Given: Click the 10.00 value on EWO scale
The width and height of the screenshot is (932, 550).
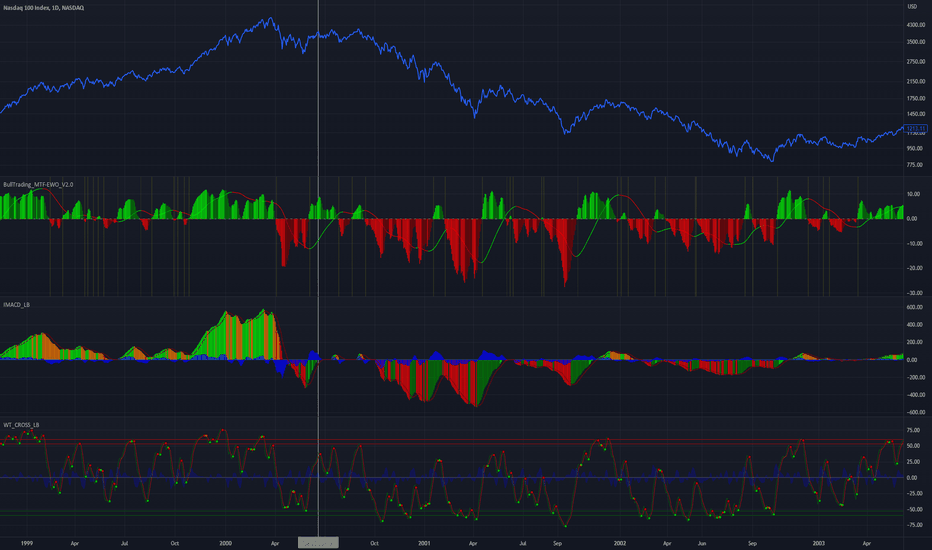Looking at the screenshot, I should [914, 194].
